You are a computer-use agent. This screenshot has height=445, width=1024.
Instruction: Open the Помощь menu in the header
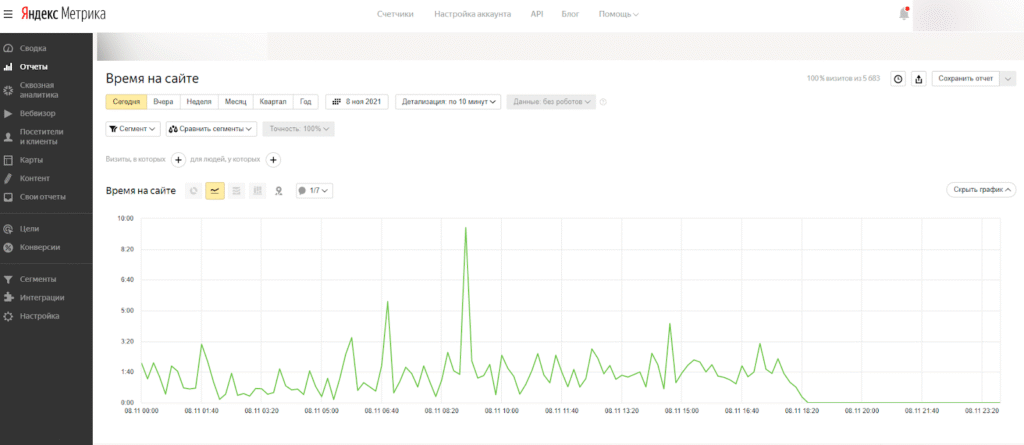(x=618, y=14)
